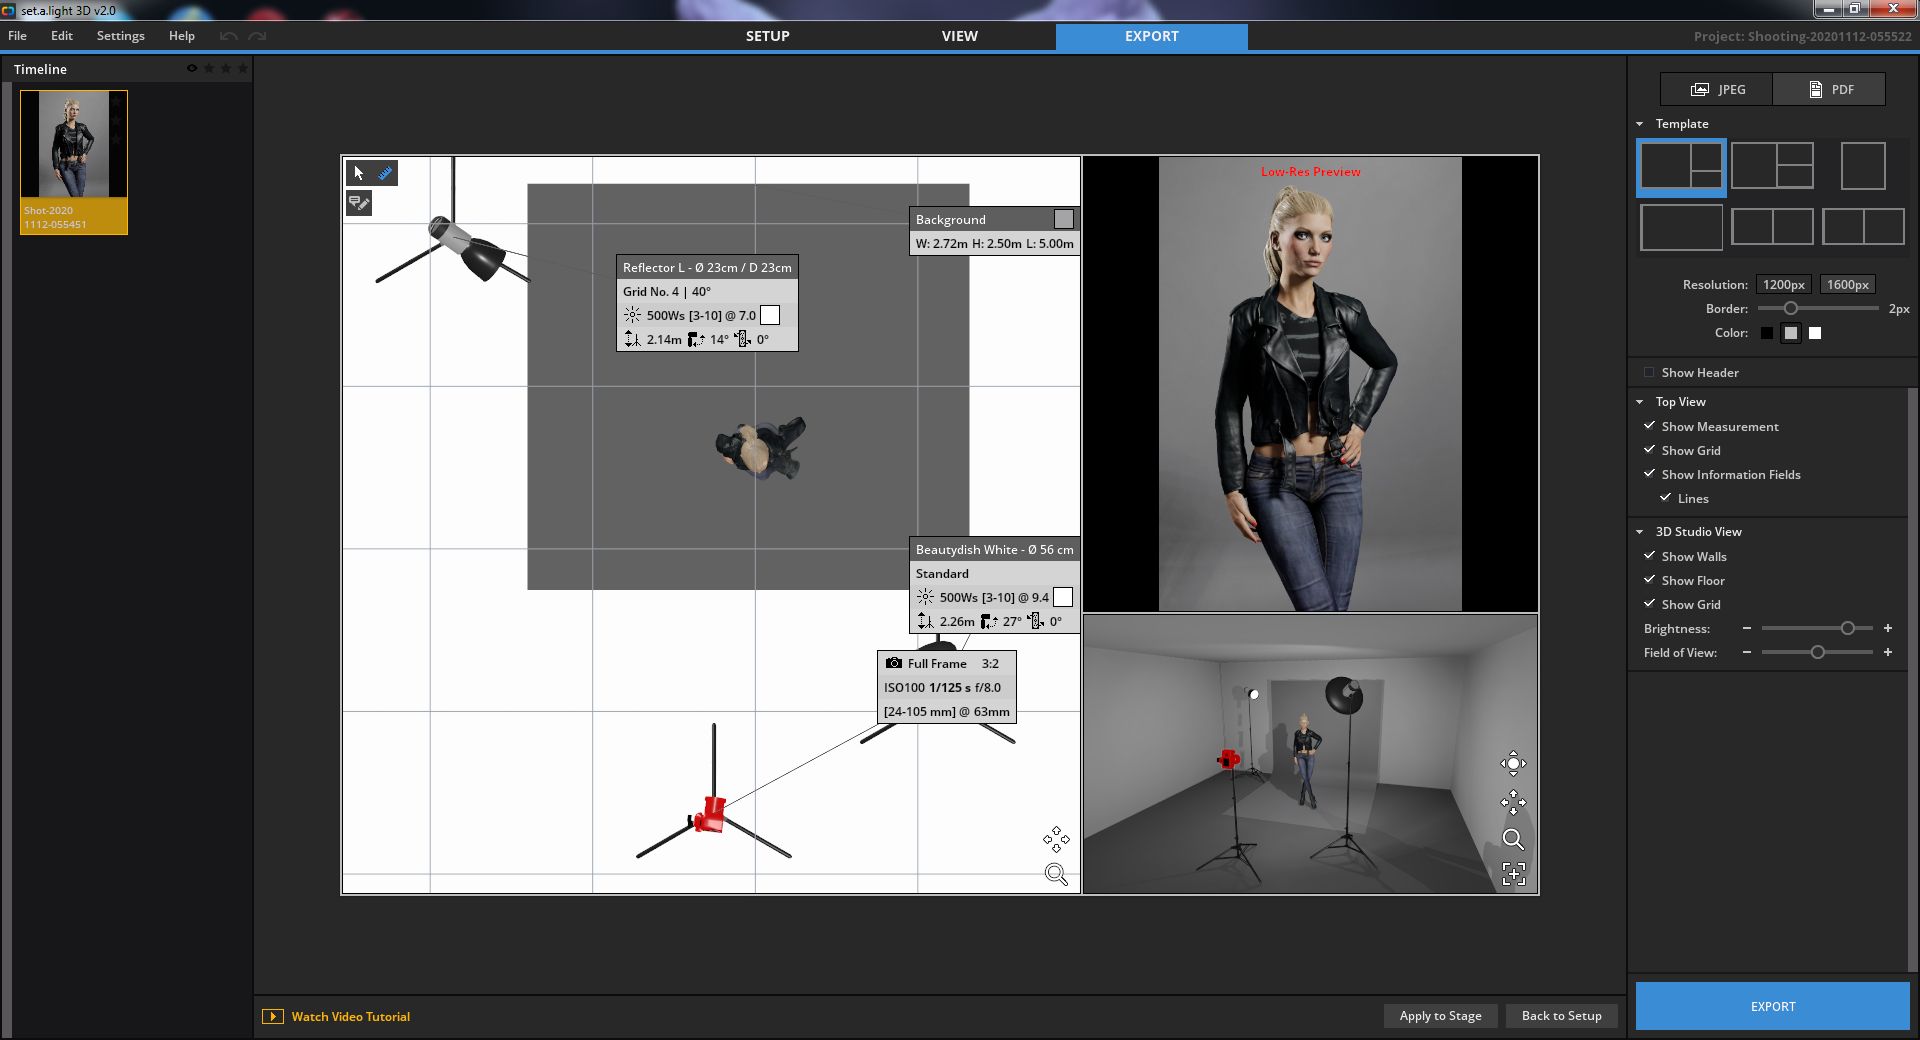Image resolution: width=1920 pixels, height=1040 pixels.
Task: Open the Settings menu
Action: click(x=120, y=36)
